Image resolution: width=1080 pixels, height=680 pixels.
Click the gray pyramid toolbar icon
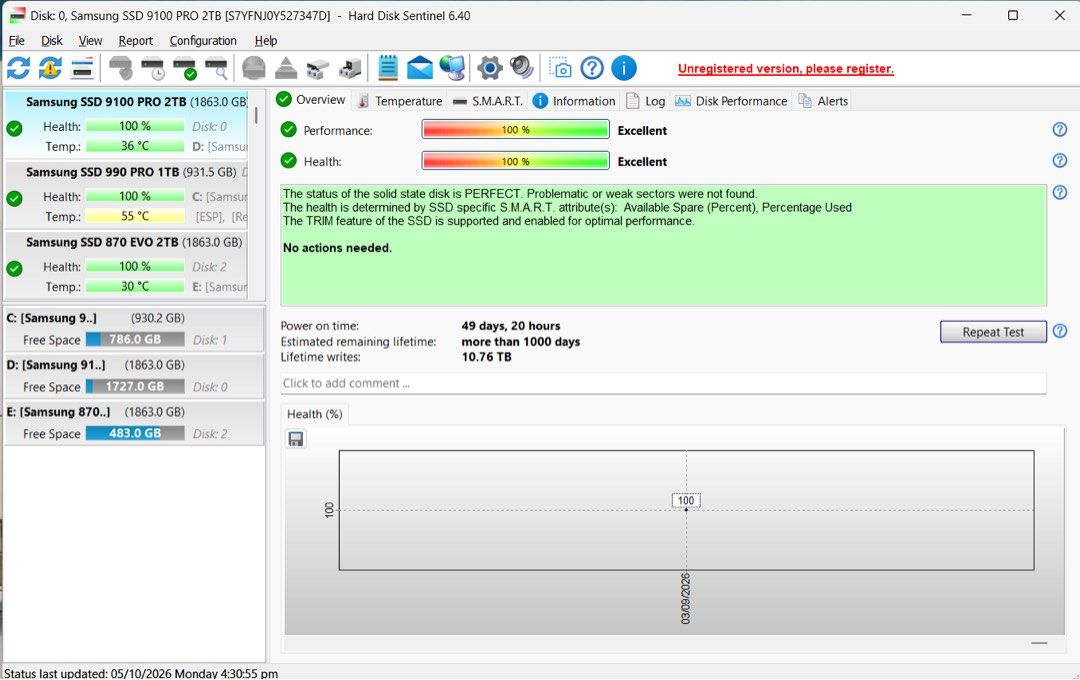(x=286, y=68)
